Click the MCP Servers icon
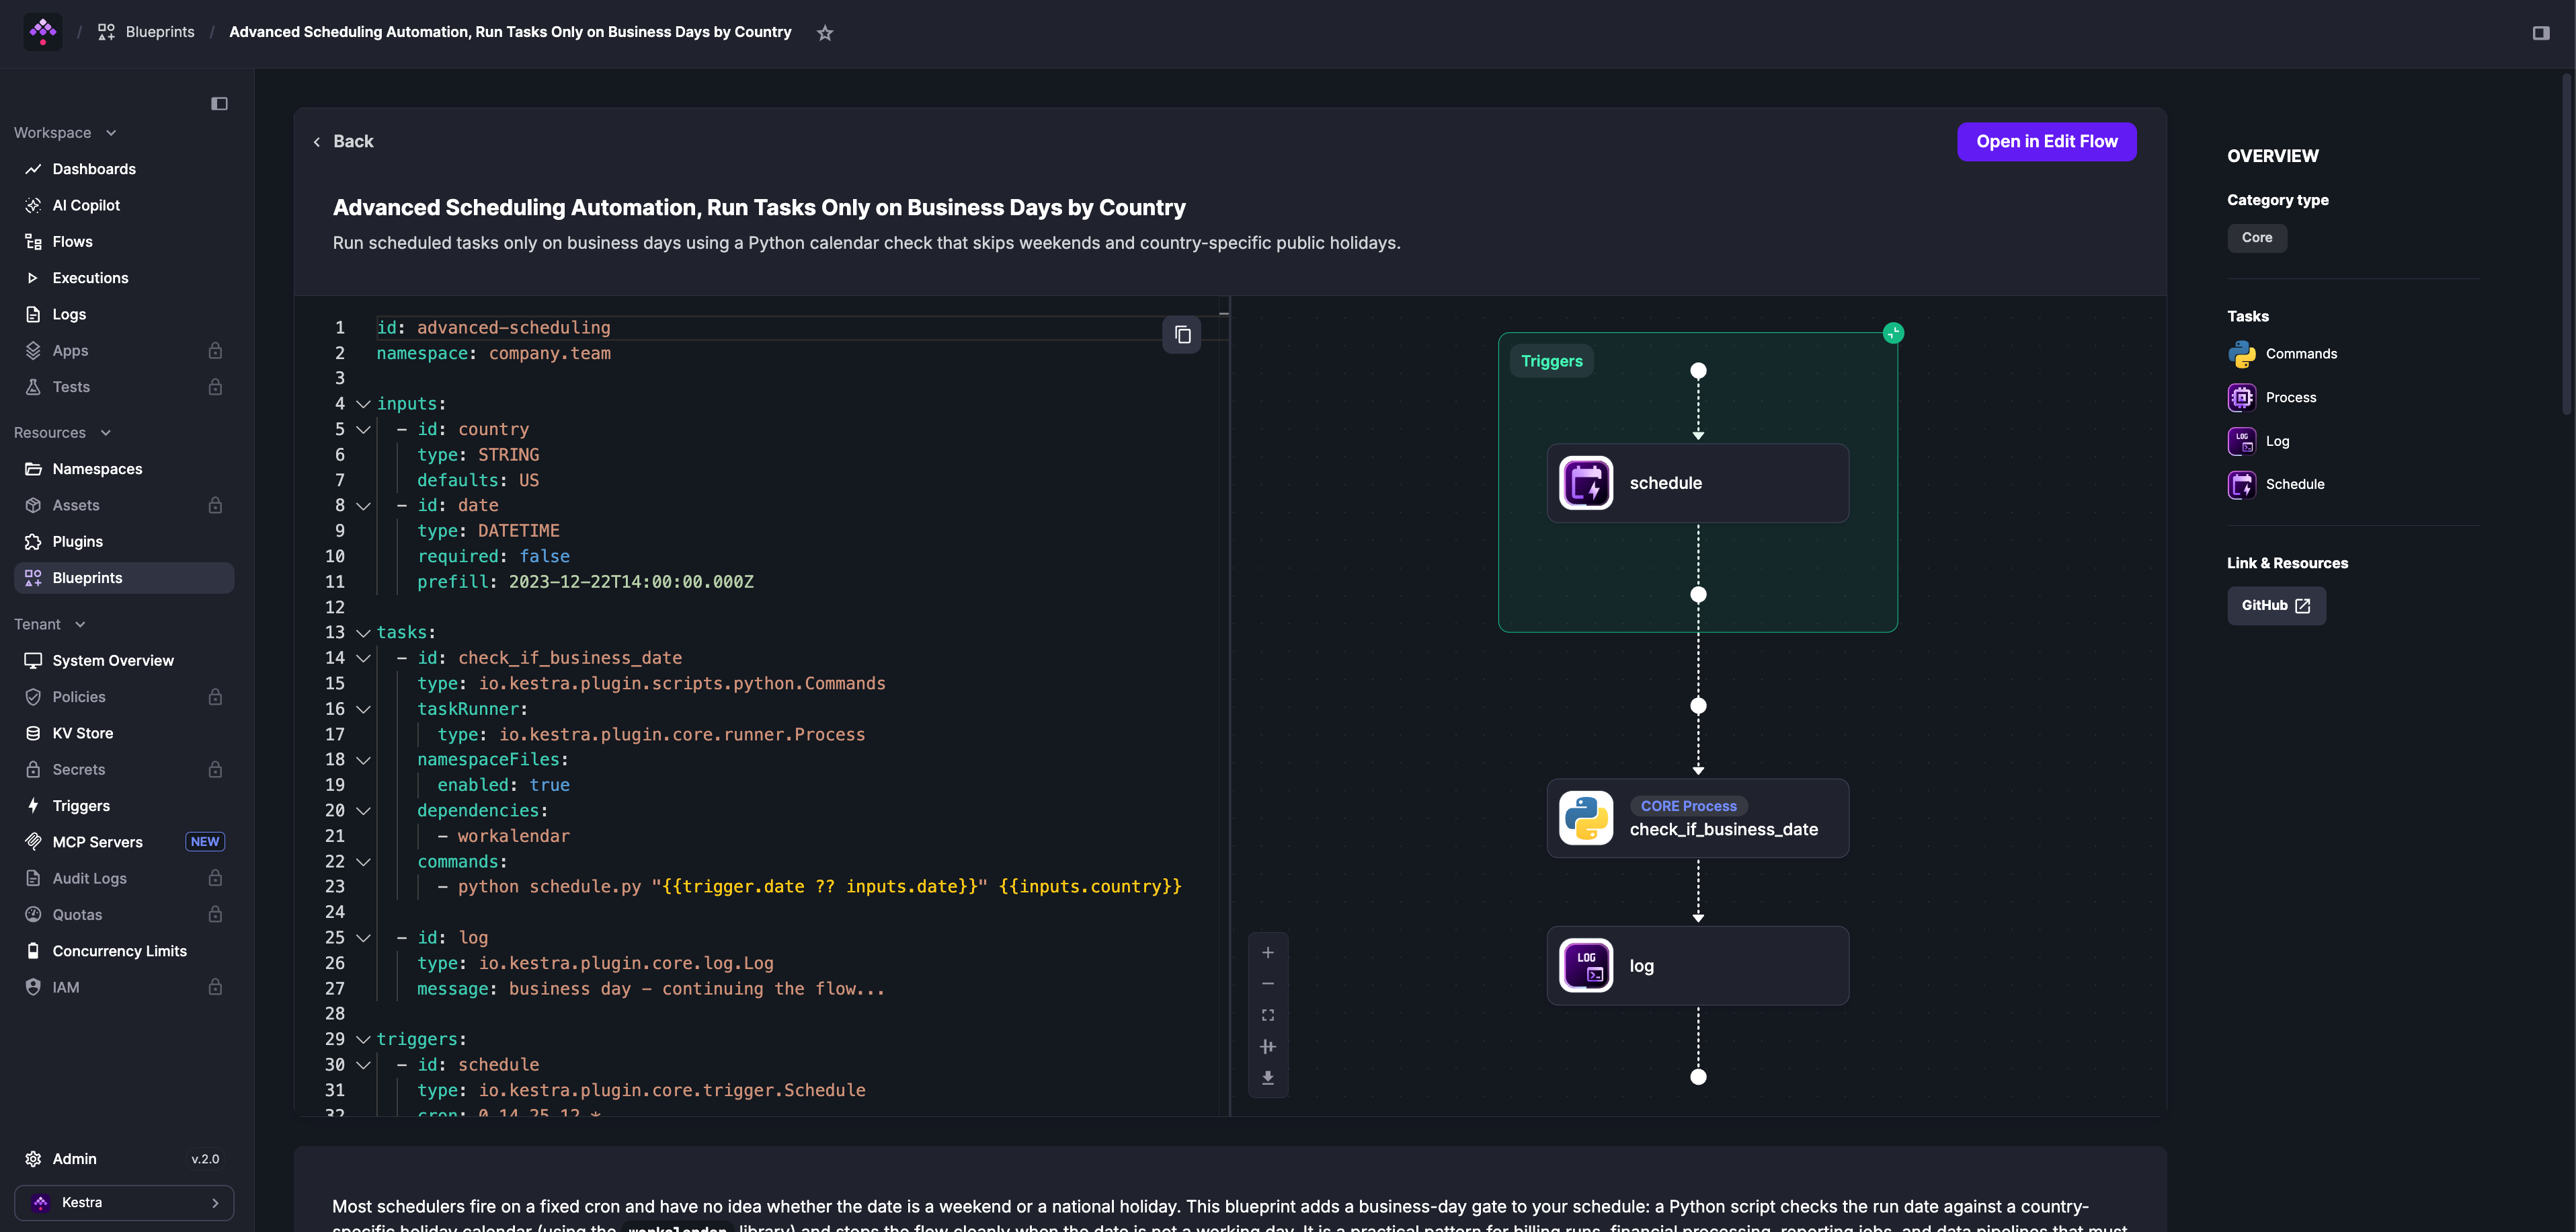This screenshot has width=2576, height=1232. point(33,842)
